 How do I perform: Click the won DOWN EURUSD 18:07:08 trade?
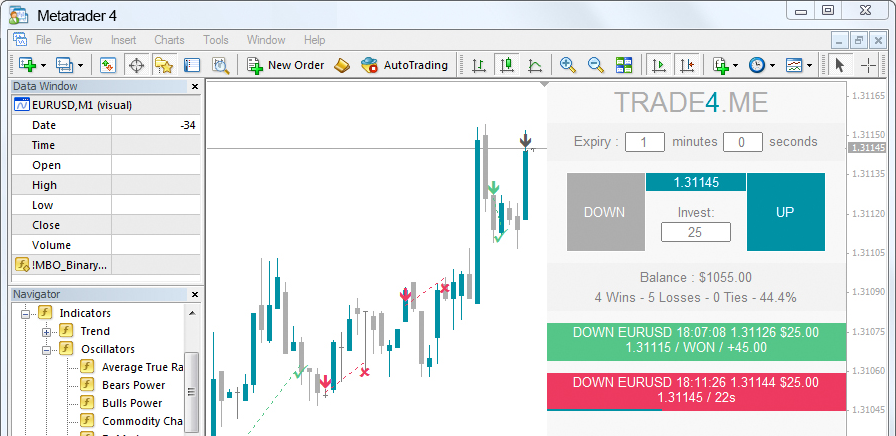pos(696,342)
